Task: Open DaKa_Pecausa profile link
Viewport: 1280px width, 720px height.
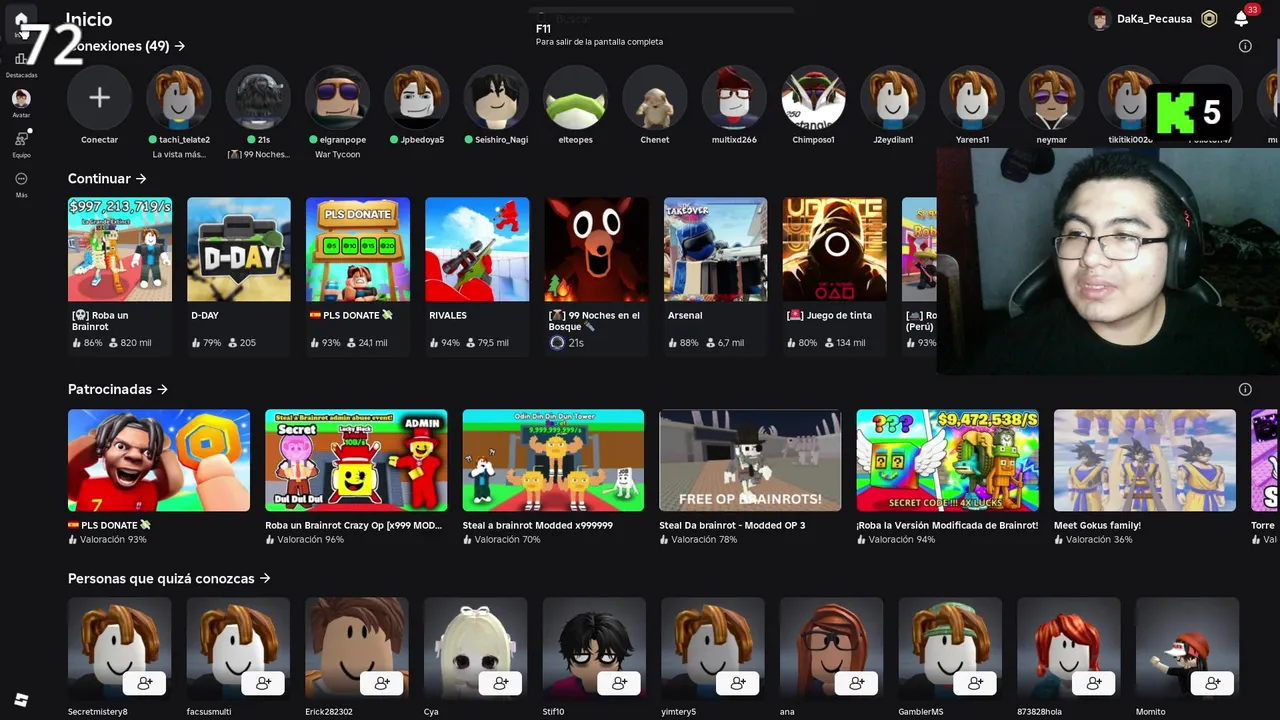Action: point(1140,19)
